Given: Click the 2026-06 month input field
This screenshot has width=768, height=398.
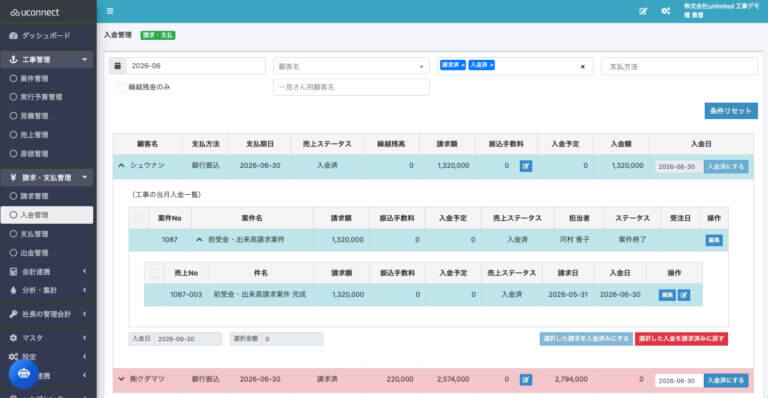Looking at the screenshot, I should tap(196, 66).
